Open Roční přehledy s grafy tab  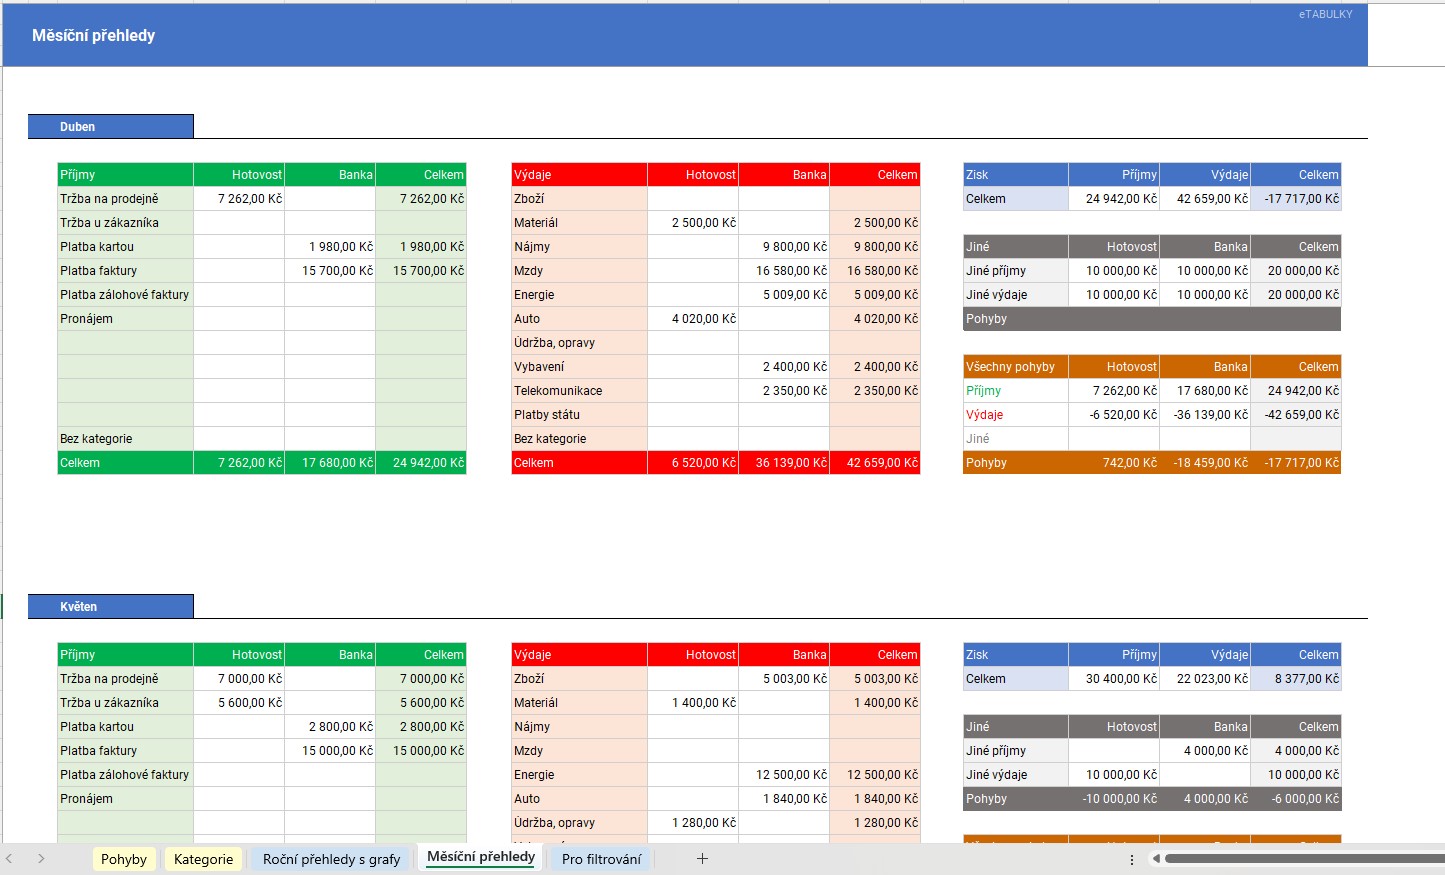[x=331, y=859]
